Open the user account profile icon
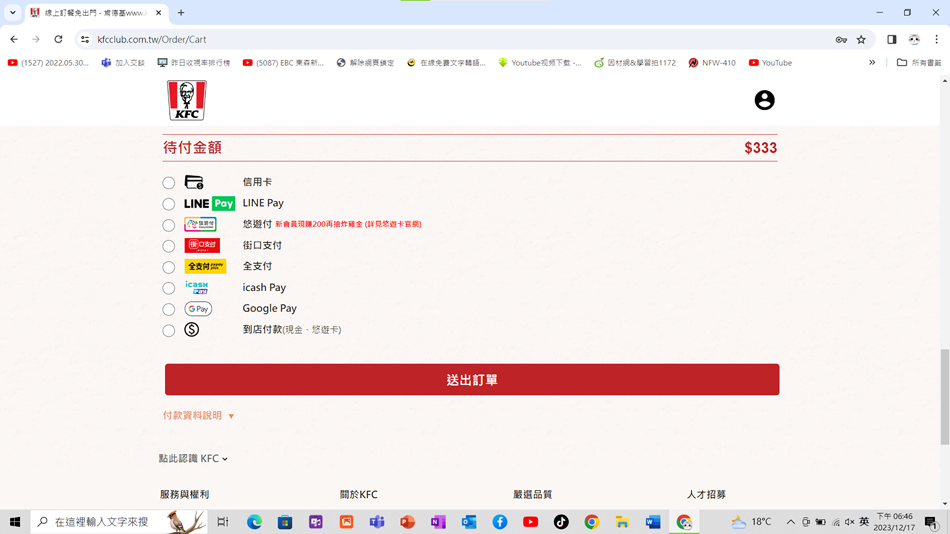The width and height of the screenshot is (950, 534). [764, 100]
